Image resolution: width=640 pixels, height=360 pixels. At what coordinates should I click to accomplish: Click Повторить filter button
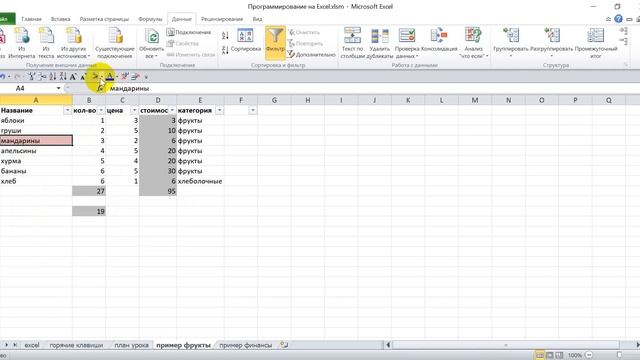(x=305, y=43)
